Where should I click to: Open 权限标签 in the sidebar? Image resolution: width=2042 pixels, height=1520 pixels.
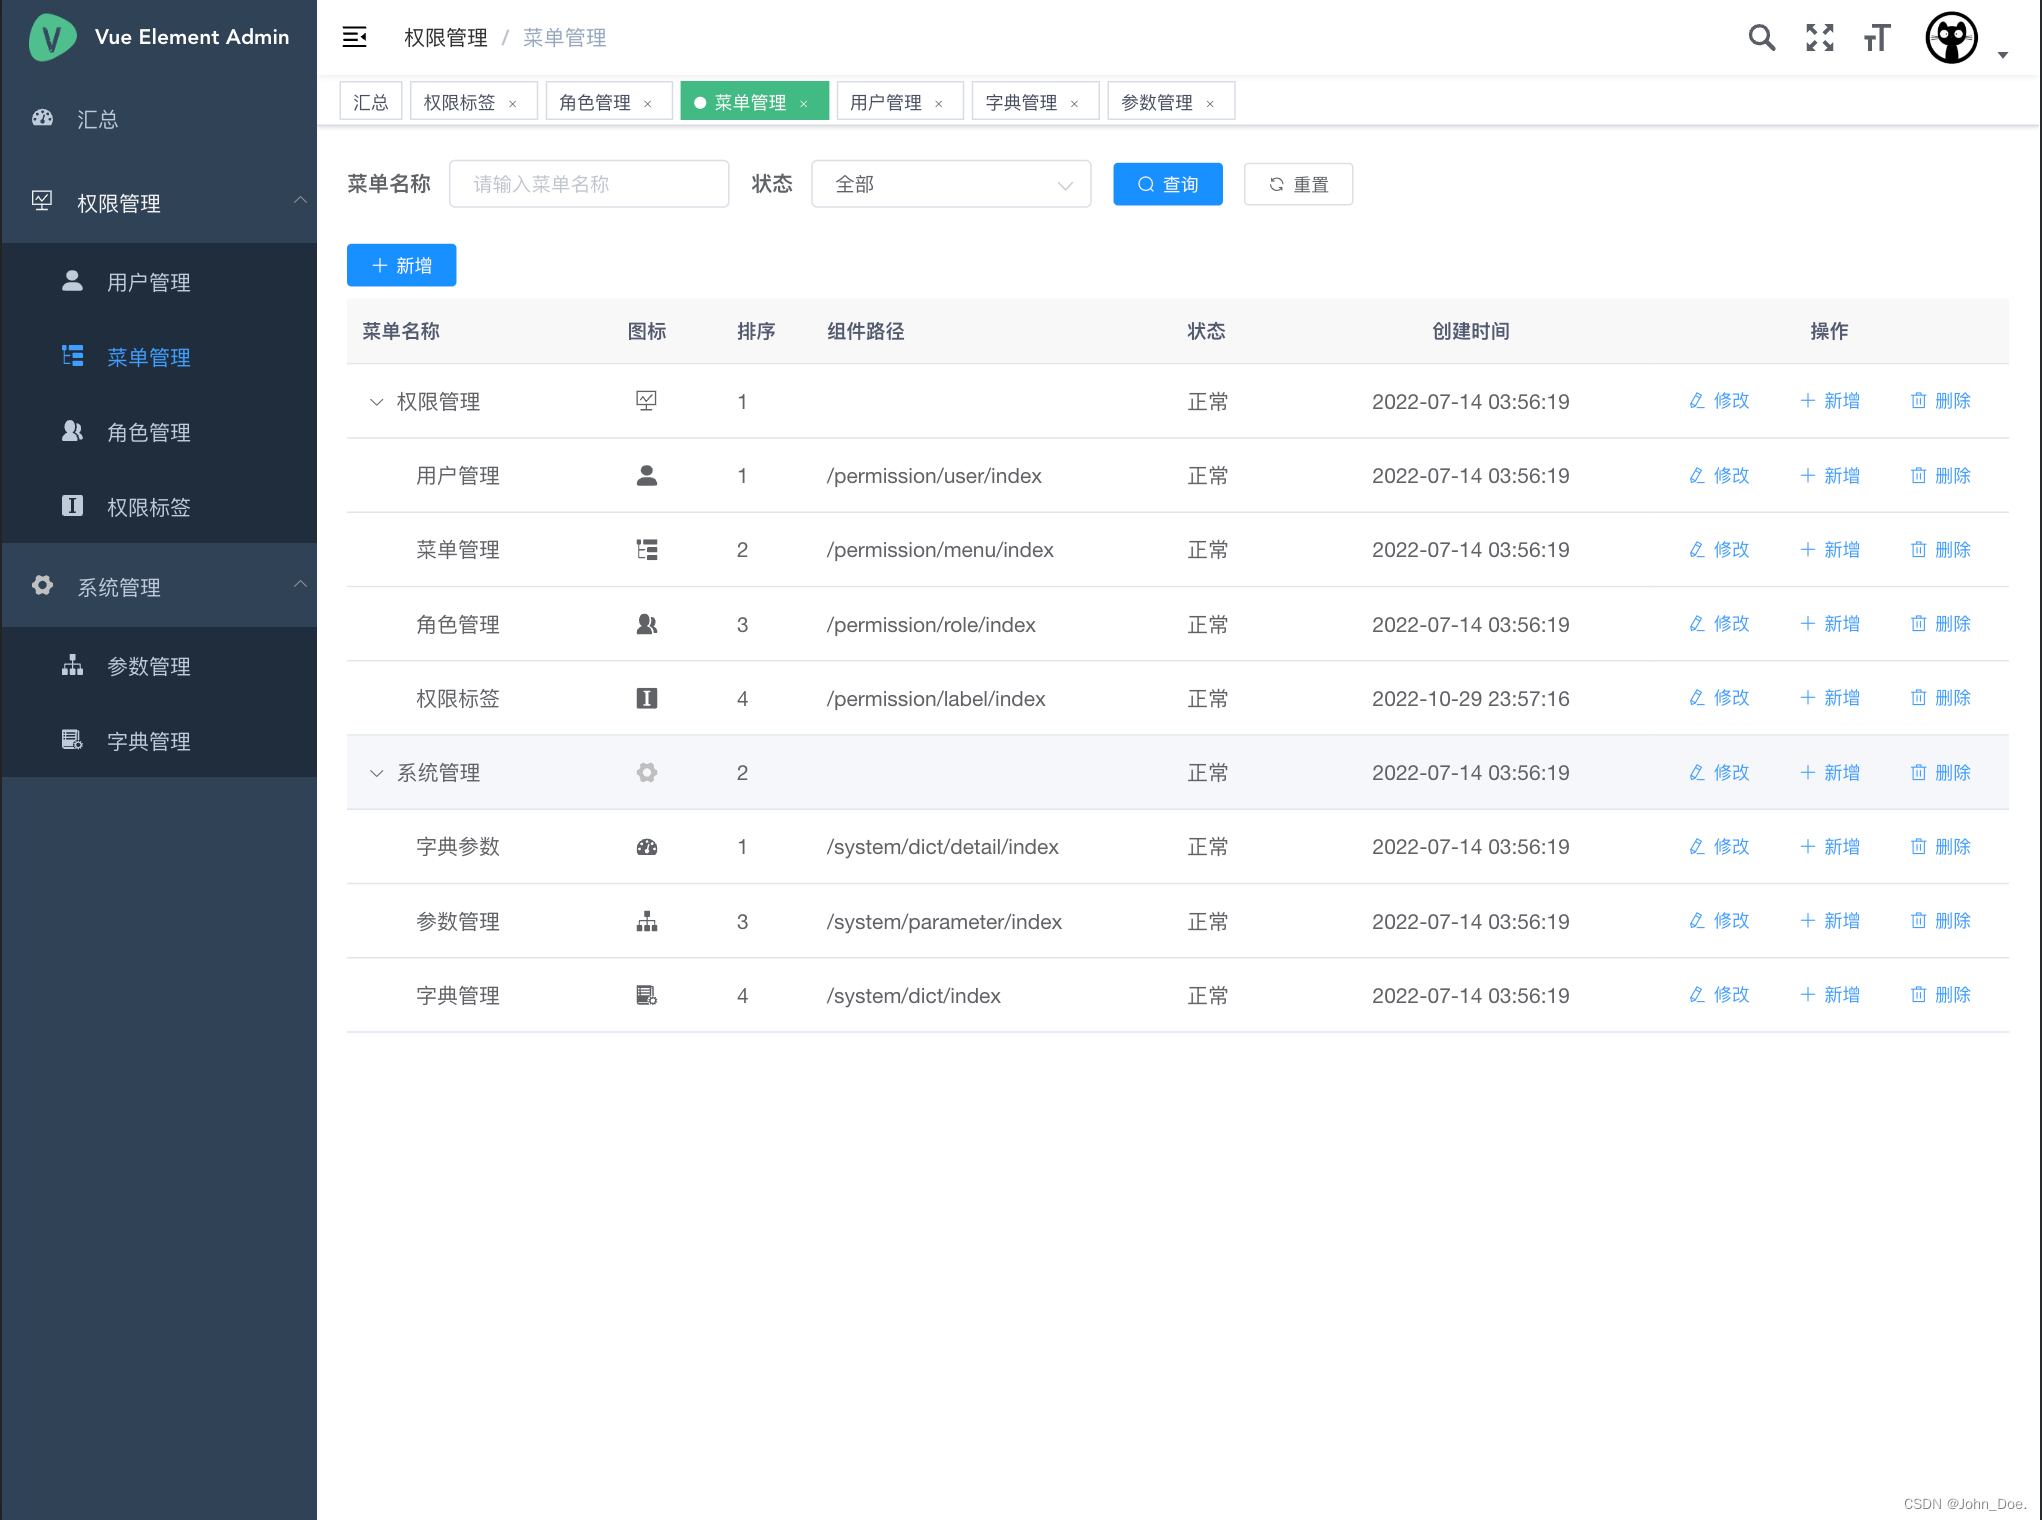(159, 507)
